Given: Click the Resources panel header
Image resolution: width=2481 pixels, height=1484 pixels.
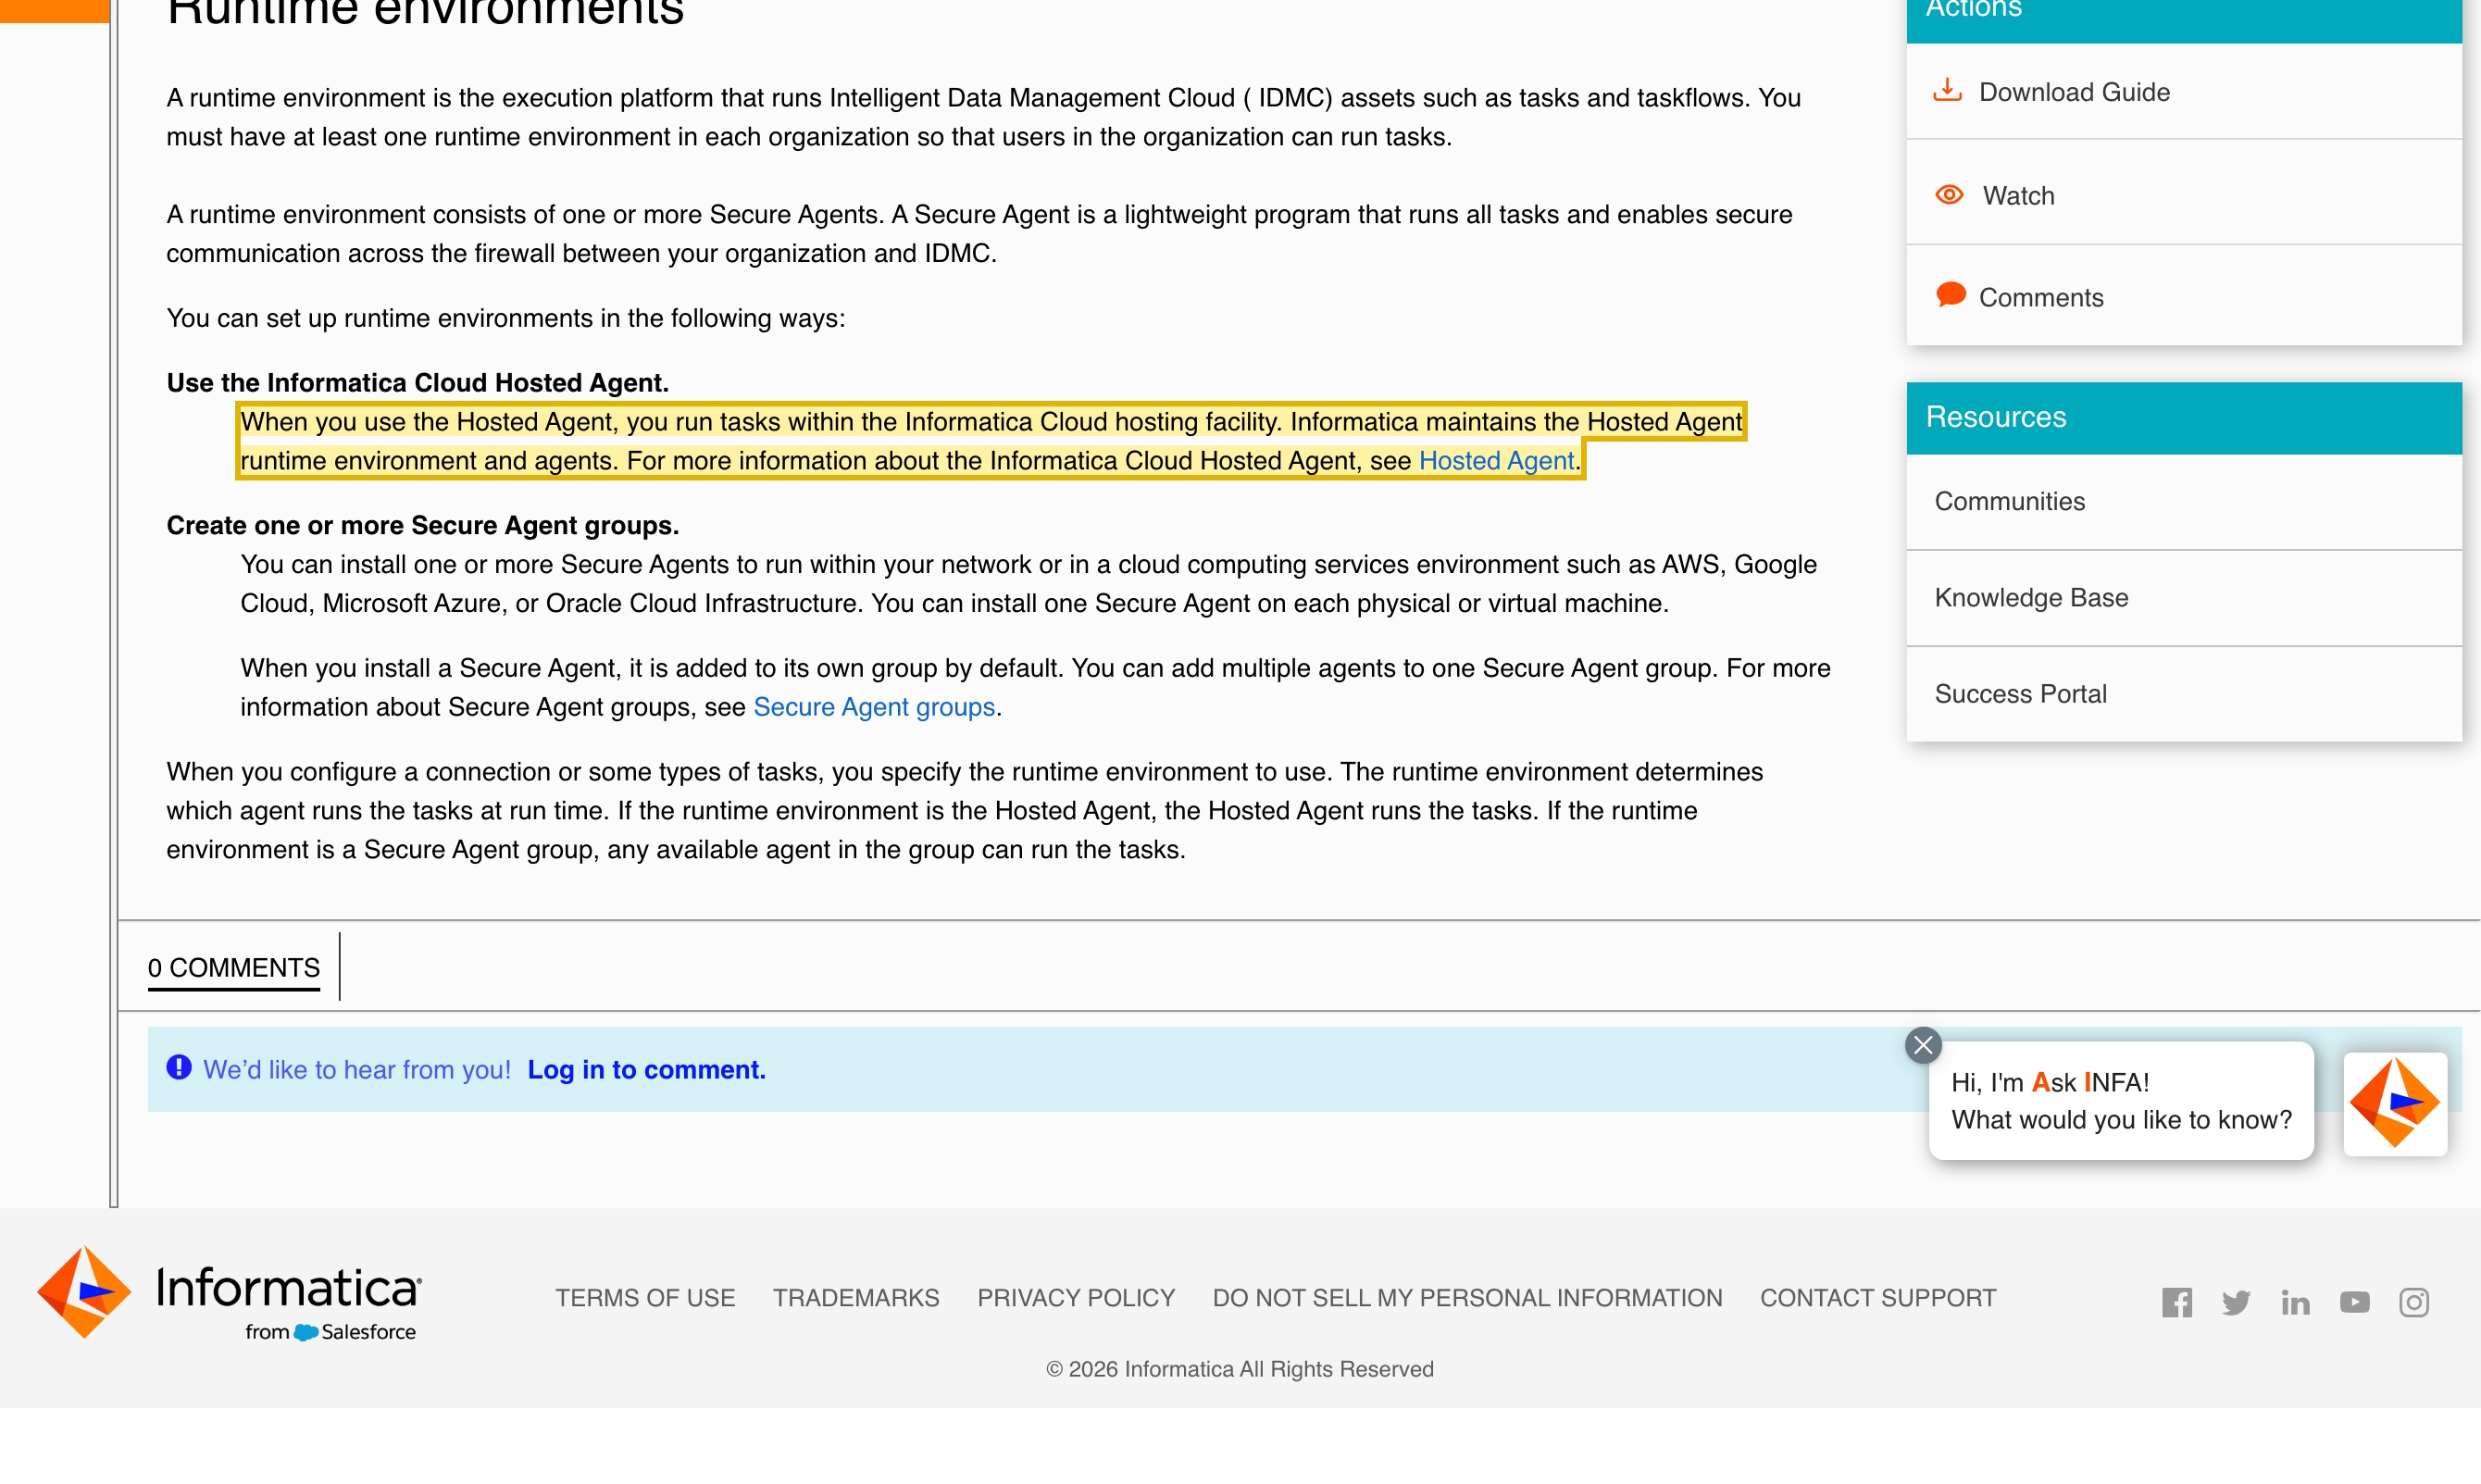Looking at the screenshot, I should tap(2183, 417).
